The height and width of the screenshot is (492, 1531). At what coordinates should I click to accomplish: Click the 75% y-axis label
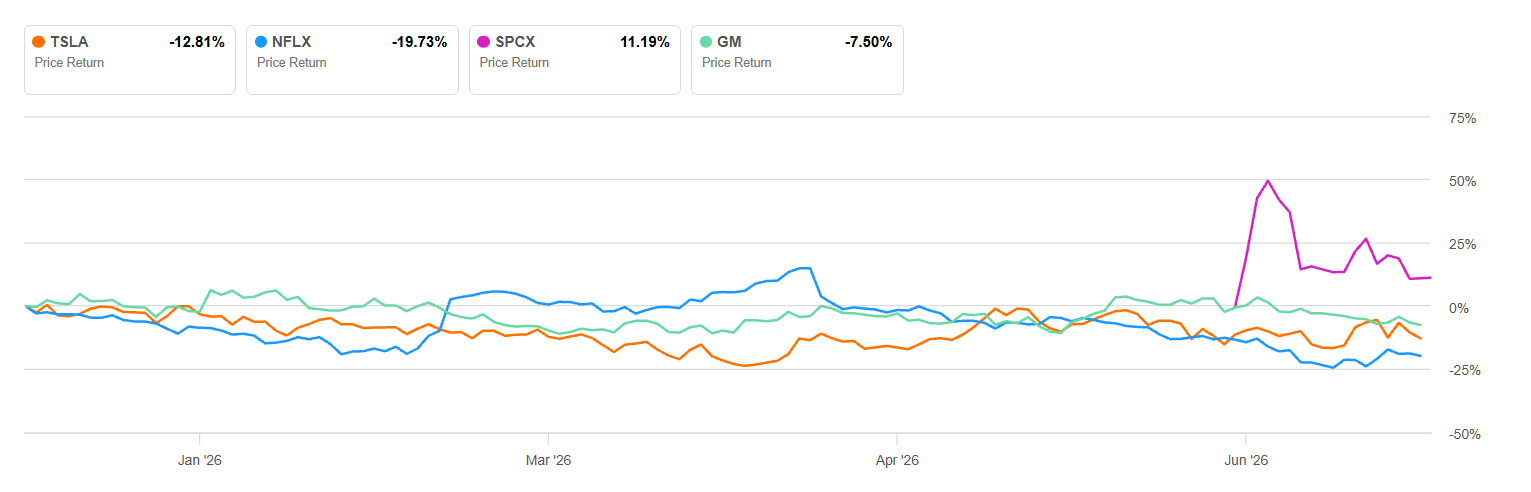pyautogui.click(x=1463, y=118)
